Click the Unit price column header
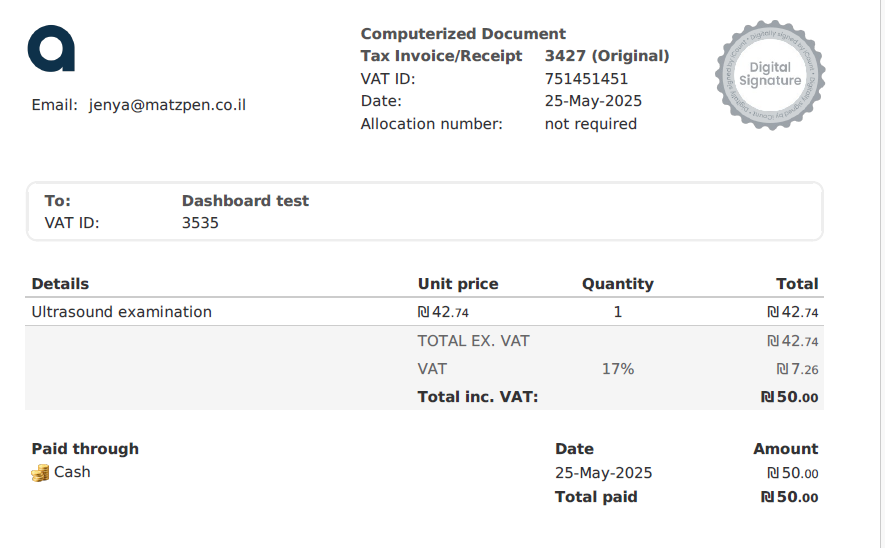The width and height of the screenshot is (885, 548). pos(458,284)
